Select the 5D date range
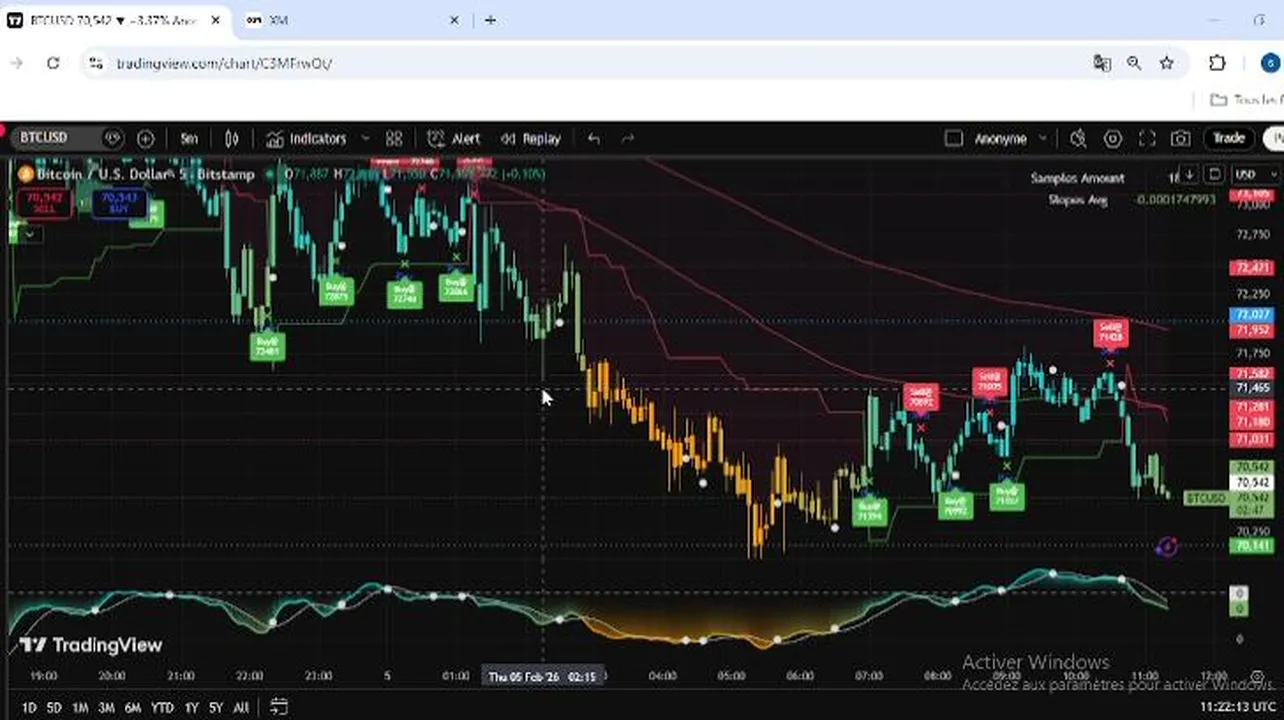 [x=54, y=707]
